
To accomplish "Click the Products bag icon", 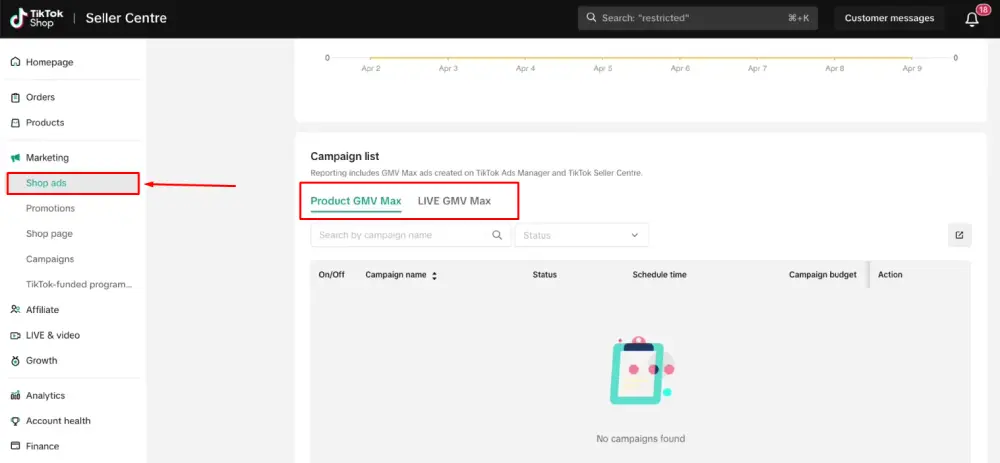I will point(15,122).
